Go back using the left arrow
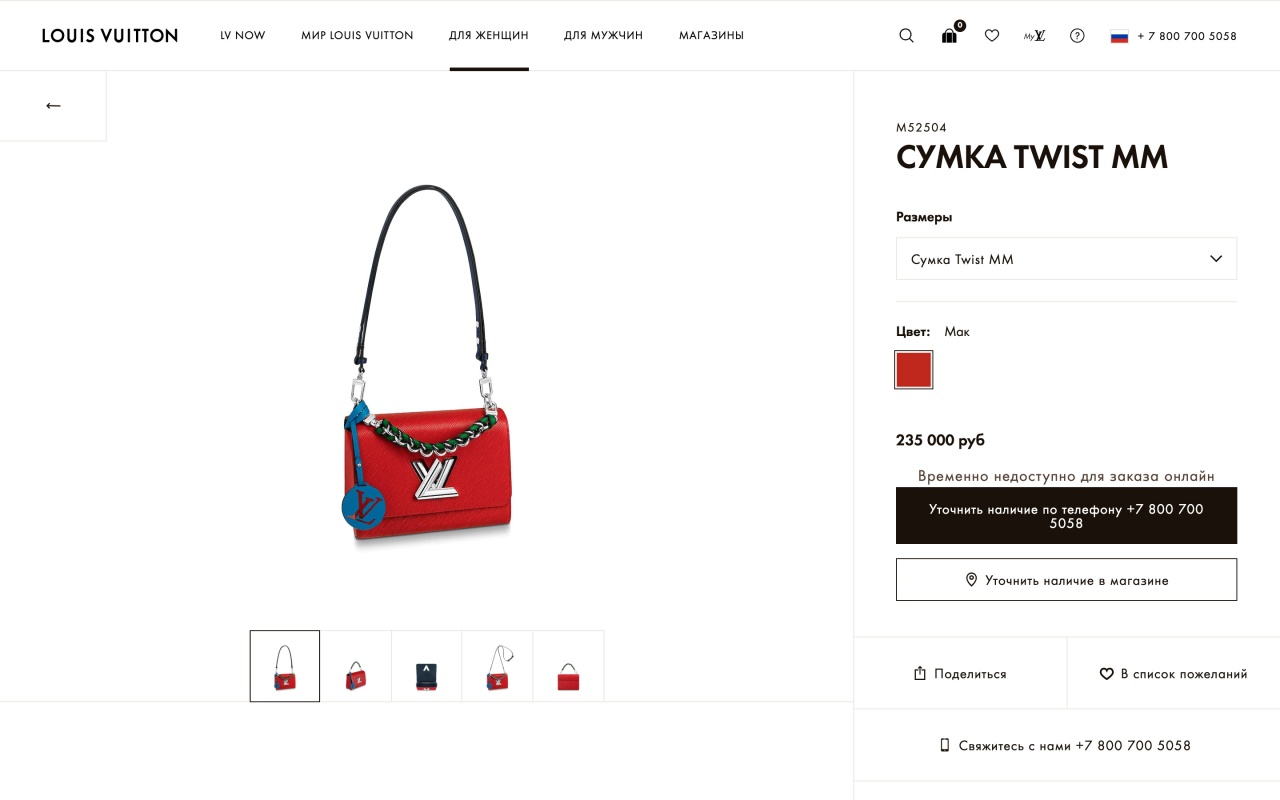The height and width of the screenshot is (800, 1280). (x=53, y=105)
